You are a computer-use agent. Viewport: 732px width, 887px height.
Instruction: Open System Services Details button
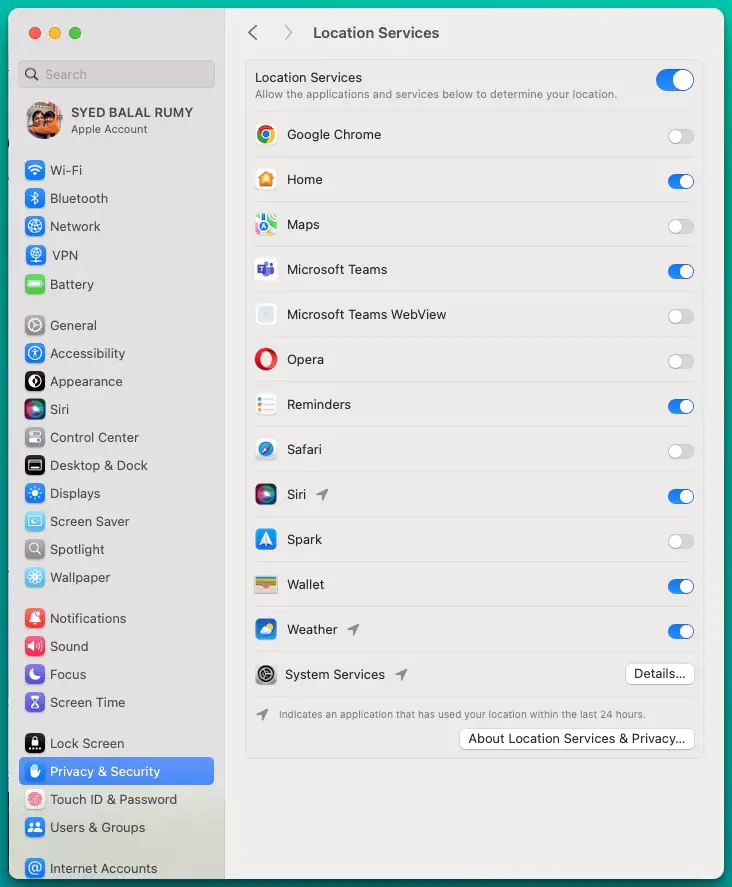click(x=659, y=674)
